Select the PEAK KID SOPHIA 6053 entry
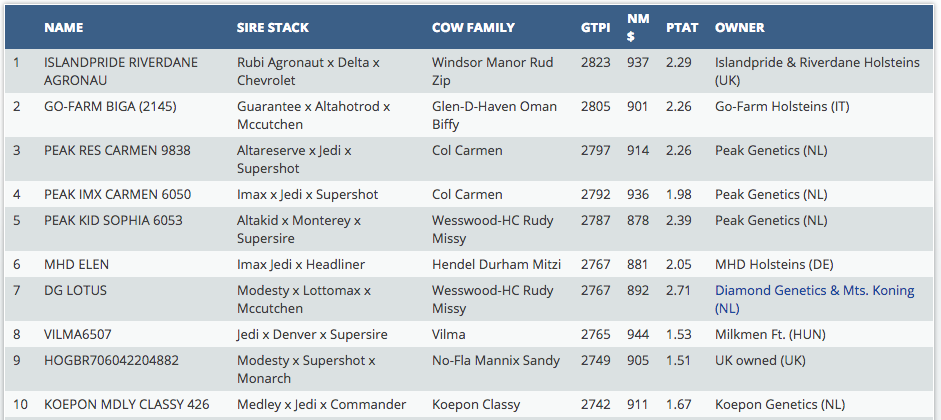The height and width of the screenshot is (420, 941). click(113, 220)
